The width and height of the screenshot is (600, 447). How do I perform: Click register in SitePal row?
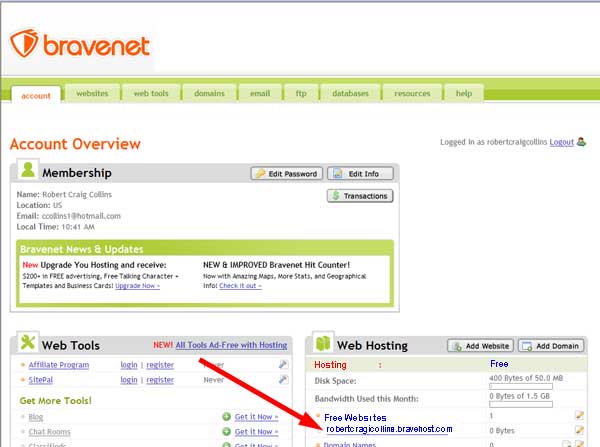[160, 380]
